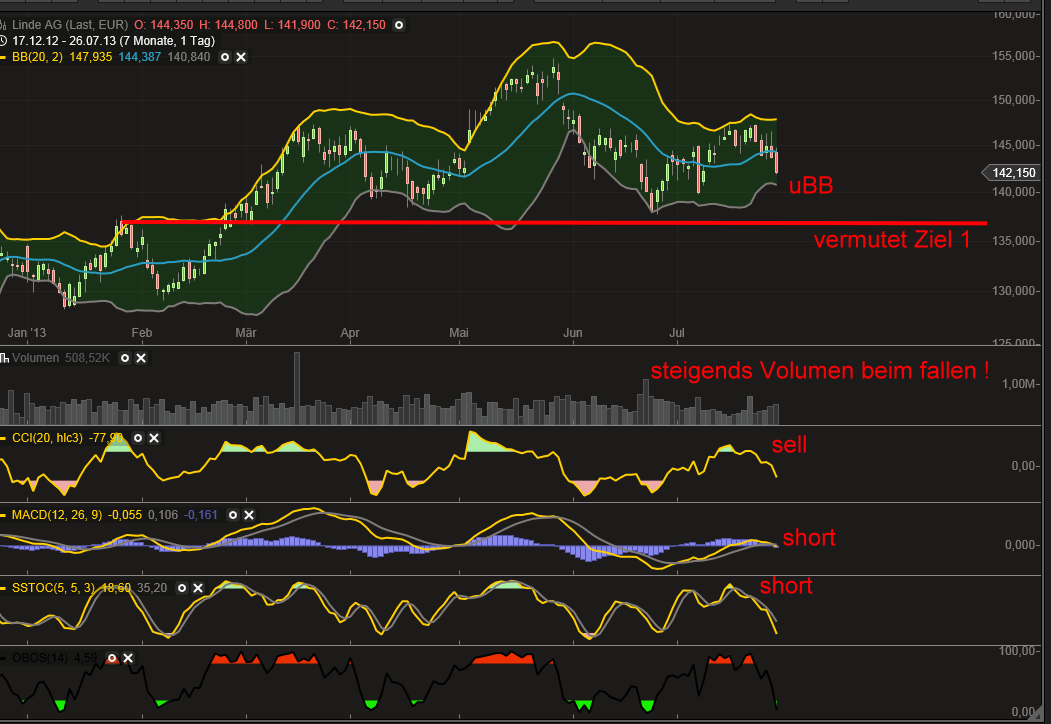Click the Jun time axis label

tap(572, 333)
